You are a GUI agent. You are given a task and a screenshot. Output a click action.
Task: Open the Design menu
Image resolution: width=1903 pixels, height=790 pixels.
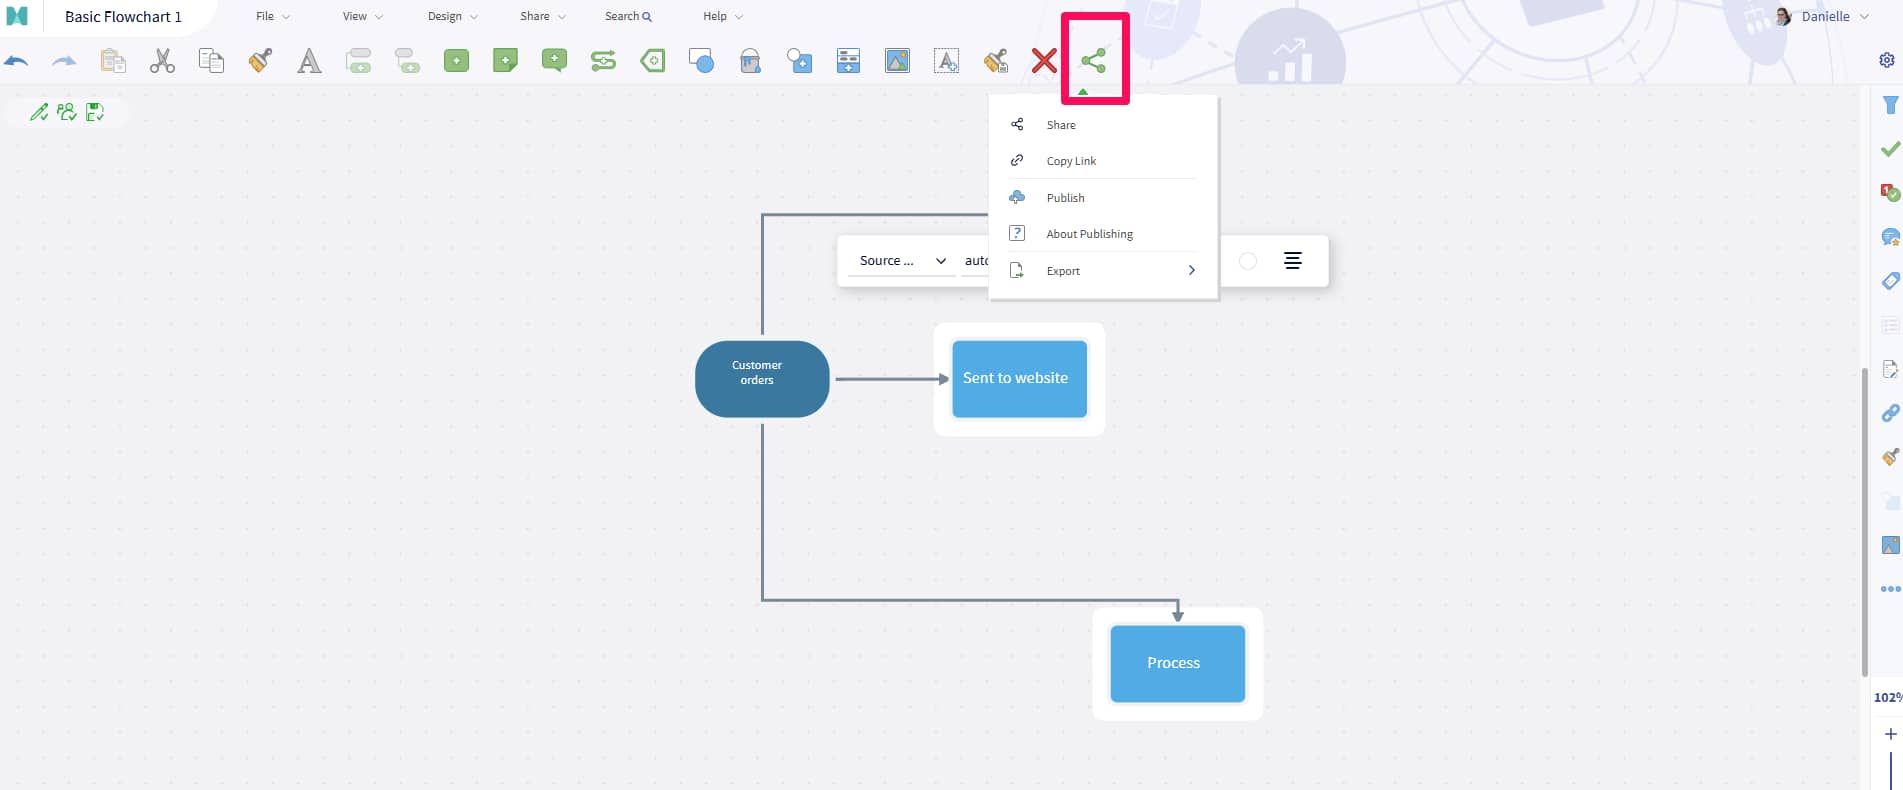(x=452, y=17)
